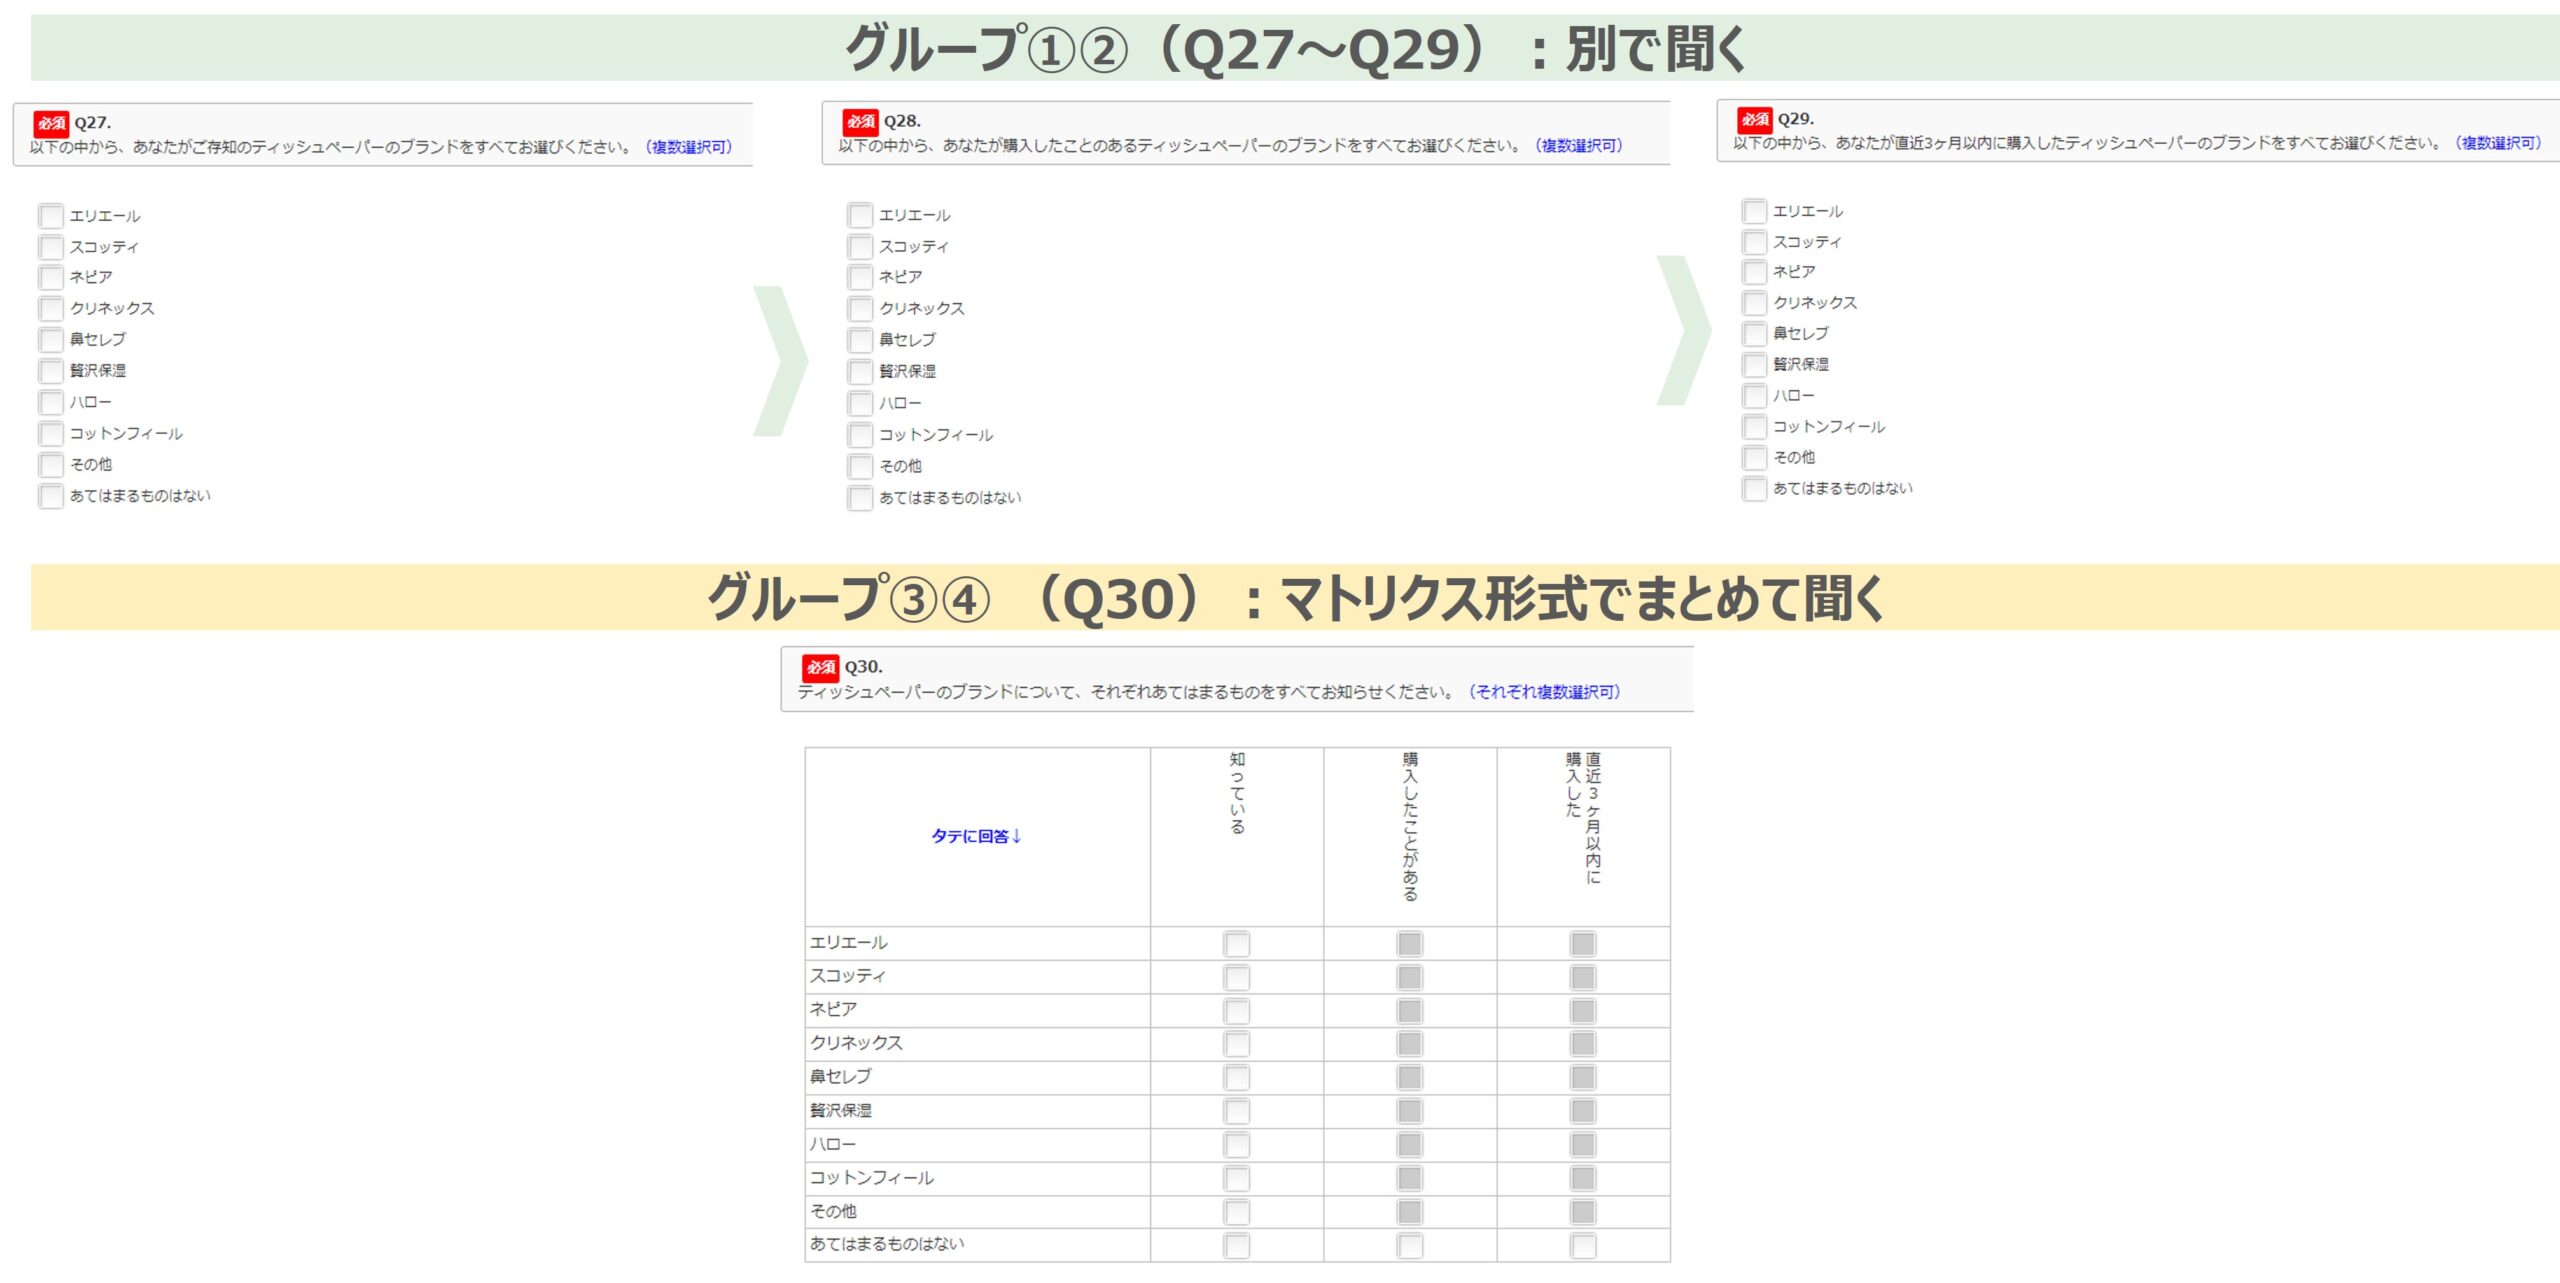The height and width of the screenshot is (1283, 2560).
Task: Tick あてはまるものはない in Q27
Action: click(x=51, y=496)
